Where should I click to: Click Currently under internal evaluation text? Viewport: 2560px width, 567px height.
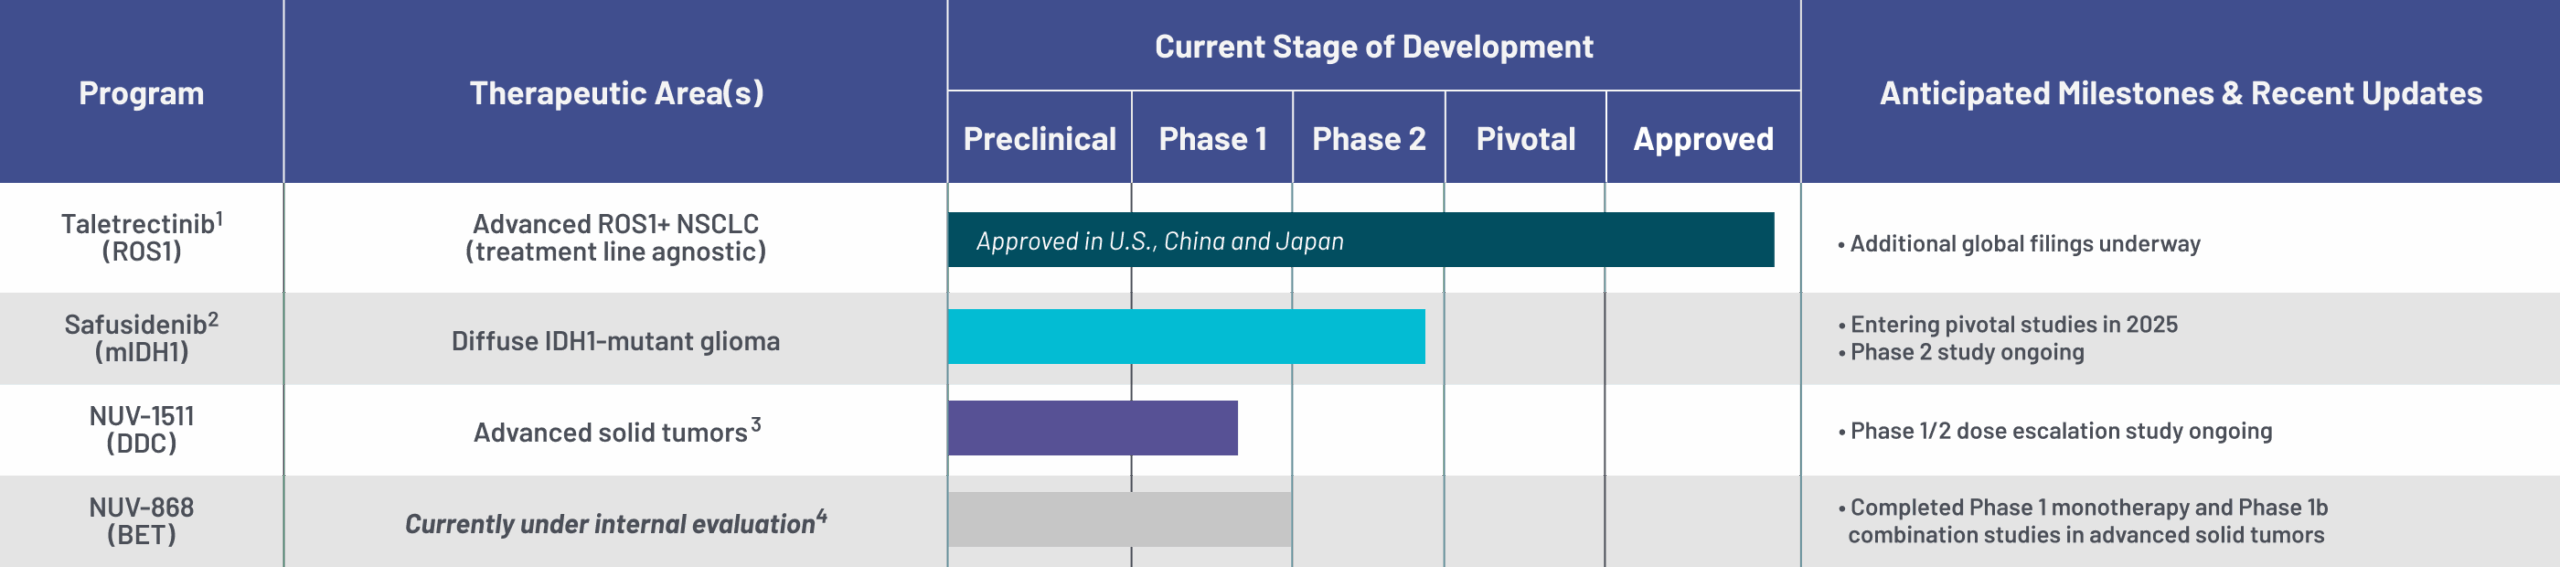(610, 524)
